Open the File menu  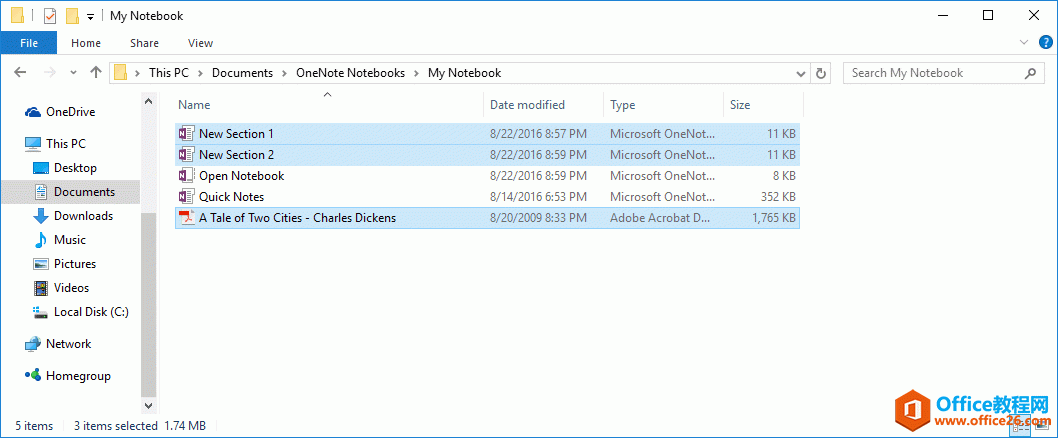click(29, 43)
